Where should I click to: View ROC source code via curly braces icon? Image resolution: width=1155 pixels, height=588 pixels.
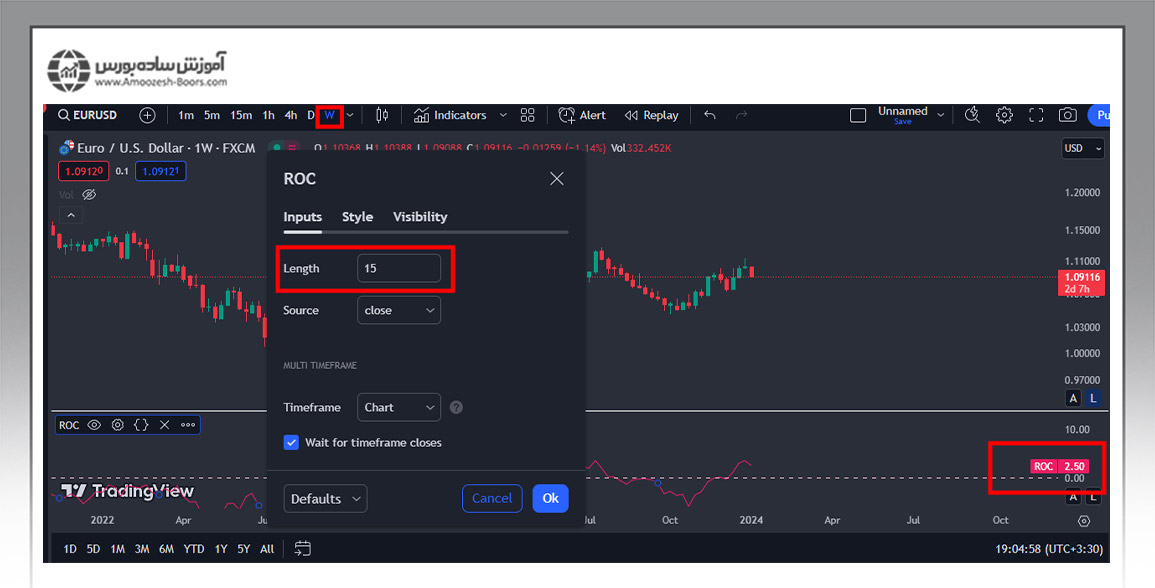pyautogui.click(x=140, y=424)
